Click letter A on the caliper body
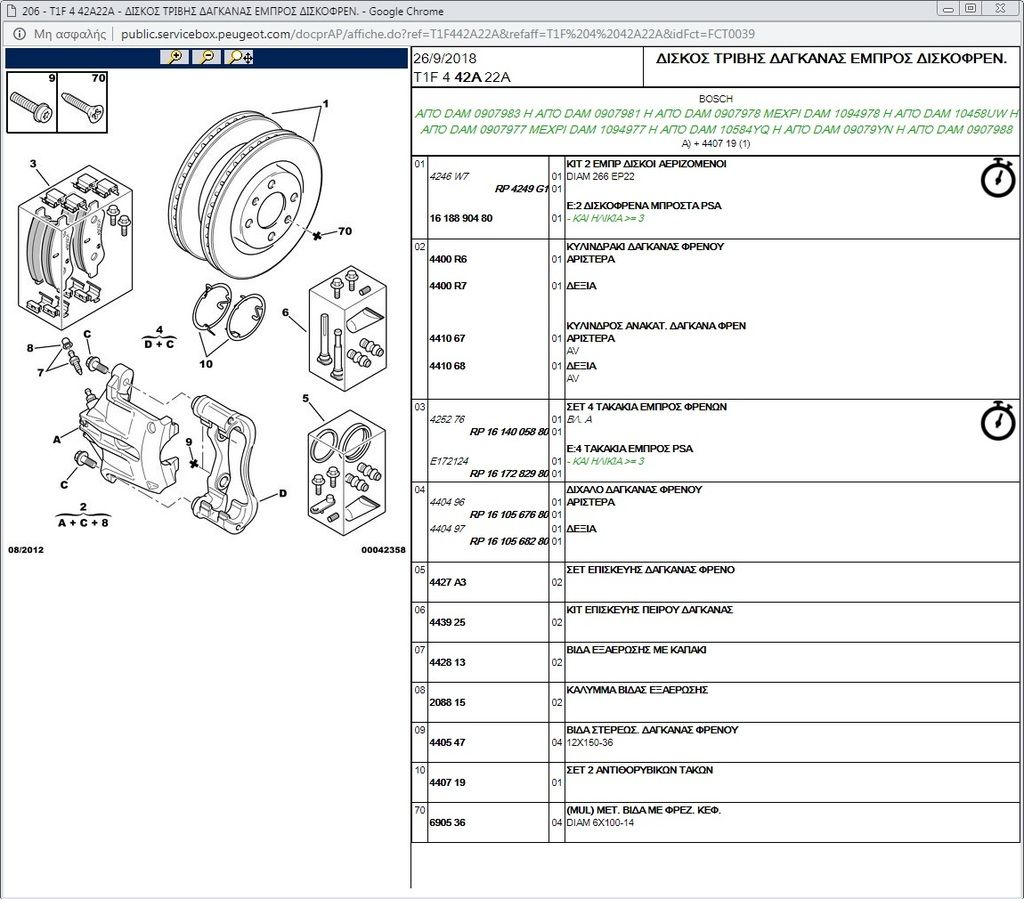This screenshot has width=1024, height=899. pyautogui.click(x=57, y=439)
